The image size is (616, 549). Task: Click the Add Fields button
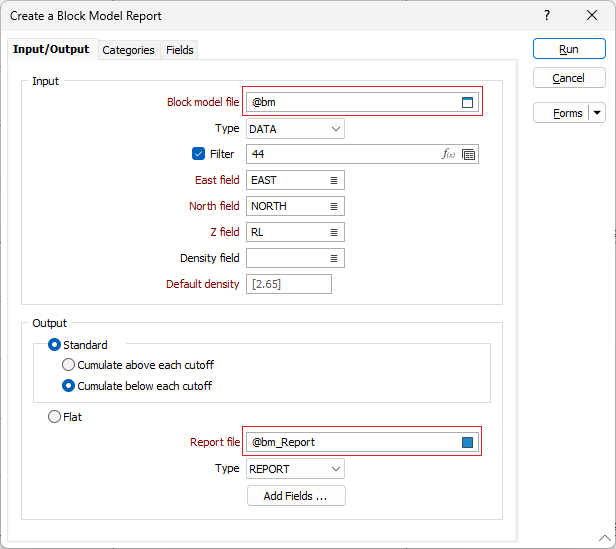pyautogui.click(x=296, y=496)
